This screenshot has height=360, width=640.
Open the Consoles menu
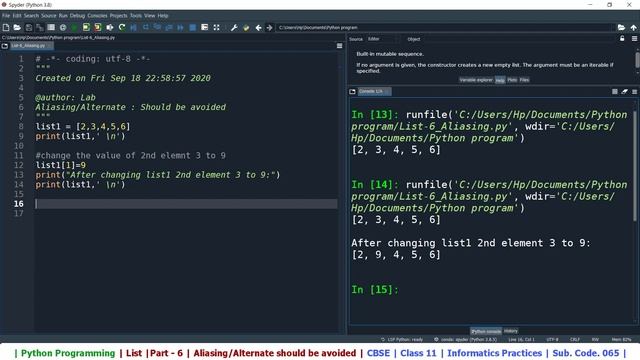(97, 16)
